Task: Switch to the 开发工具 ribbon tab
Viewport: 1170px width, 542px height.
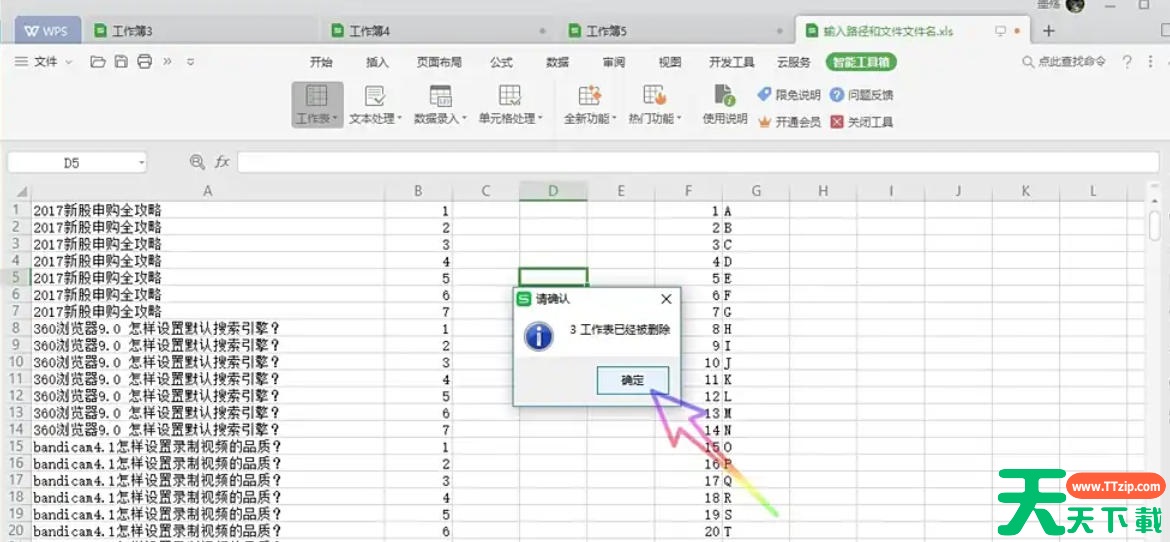Action: (732, 63)
